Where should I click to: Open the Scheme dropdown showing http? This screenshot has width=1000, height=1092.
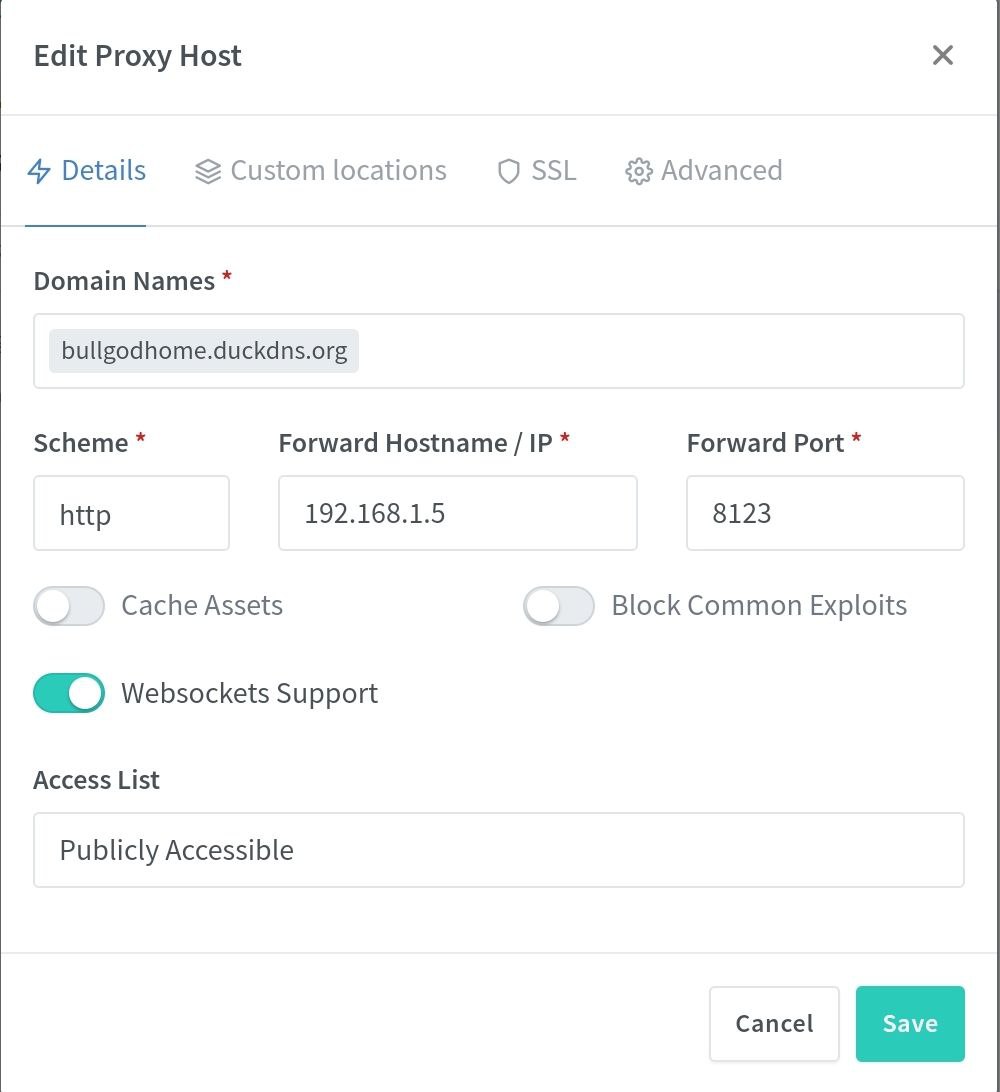coord(131,514)
